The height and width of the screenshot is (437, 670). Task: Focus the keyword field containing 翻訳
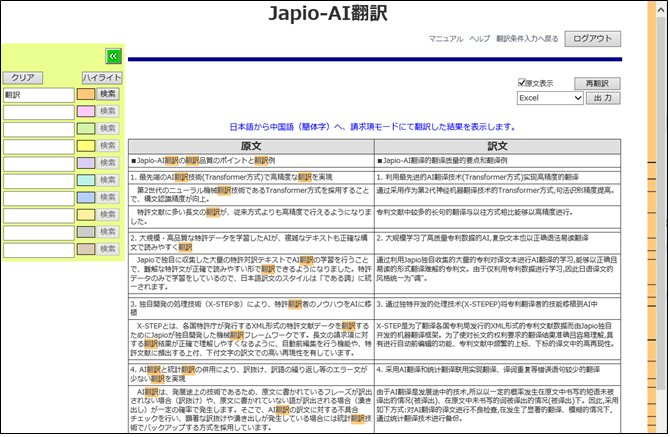coord(39,95)
